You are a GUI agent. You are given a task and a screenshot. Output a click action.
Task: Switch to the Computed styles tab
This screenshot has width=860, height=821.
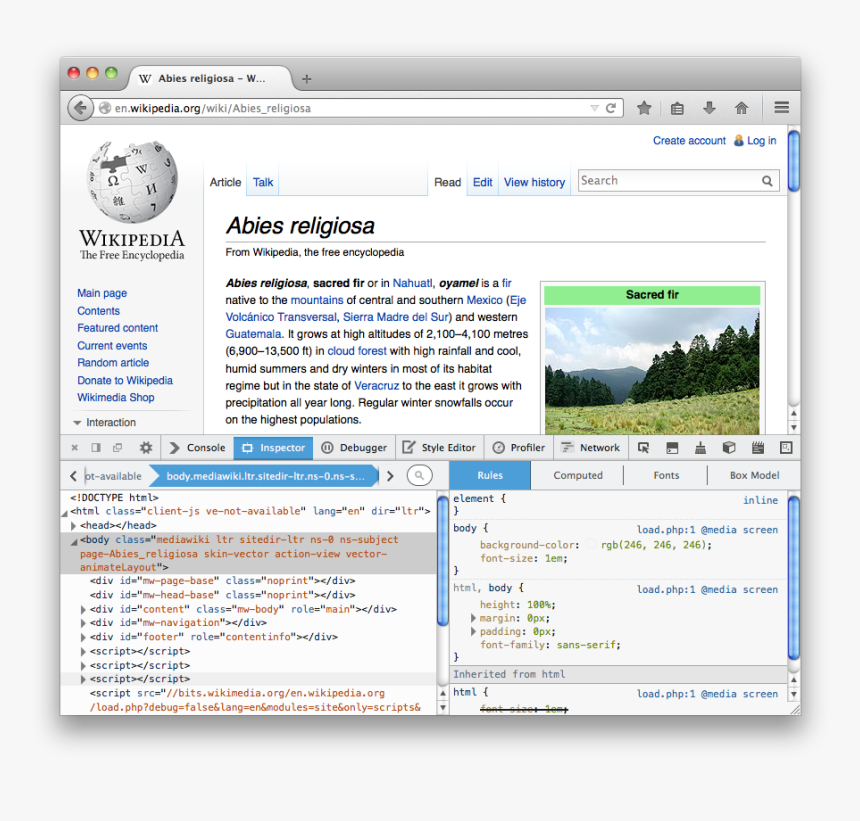pos(578,475)
